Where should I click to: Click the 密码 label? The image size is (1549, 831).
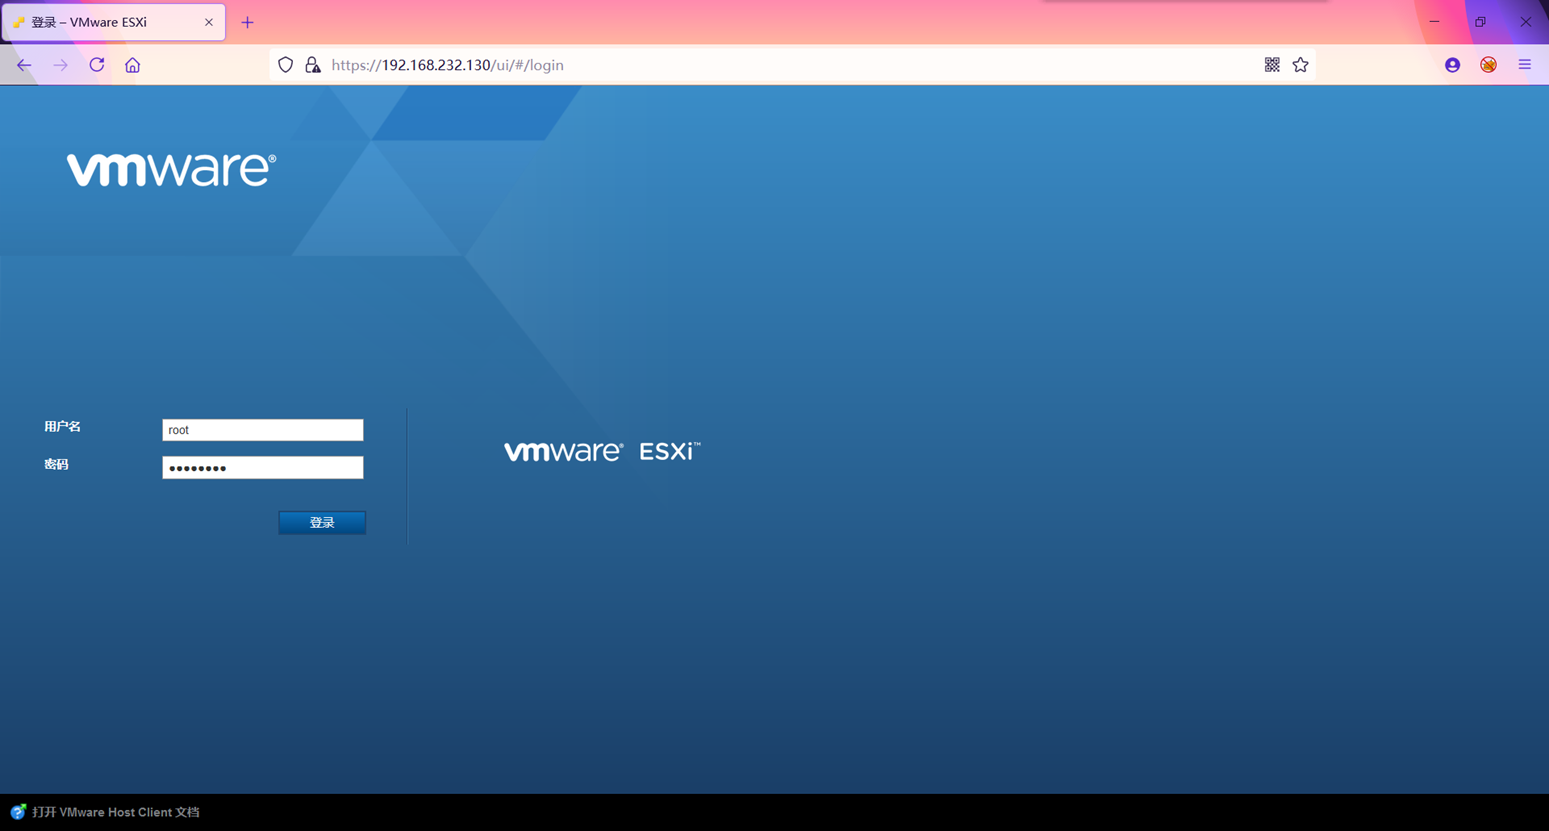[56, 464]
